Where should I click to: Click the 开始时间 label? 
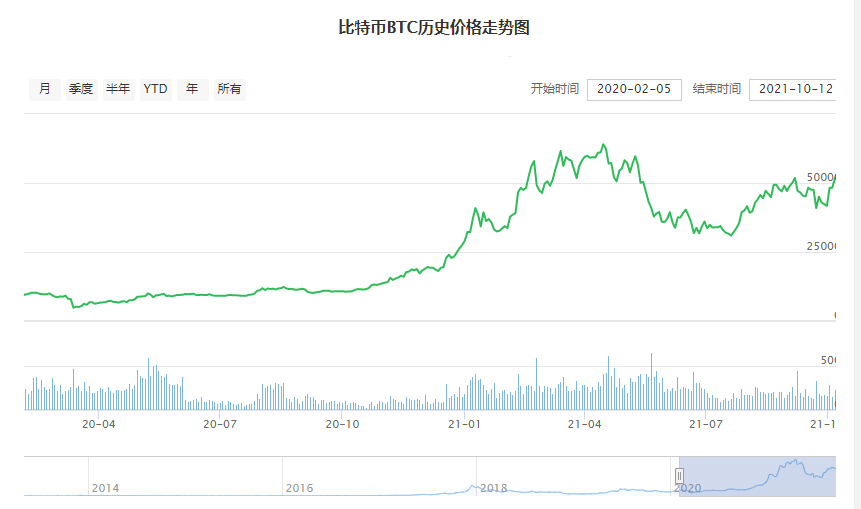click(x=554, y=89)
